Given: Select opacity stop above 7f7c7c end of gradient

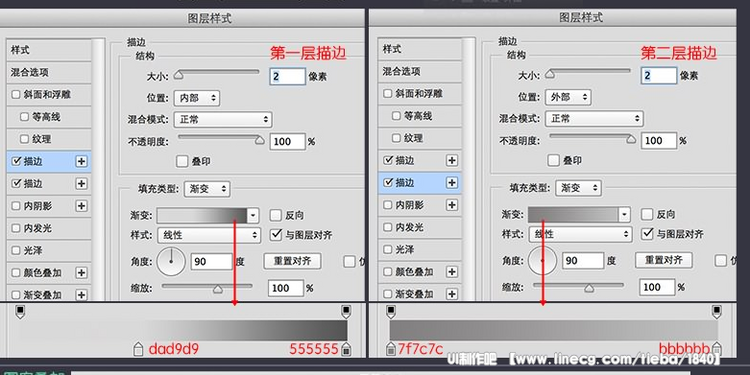Looking at the screenshot, I should pyautogui.click(x=391, y=311).
